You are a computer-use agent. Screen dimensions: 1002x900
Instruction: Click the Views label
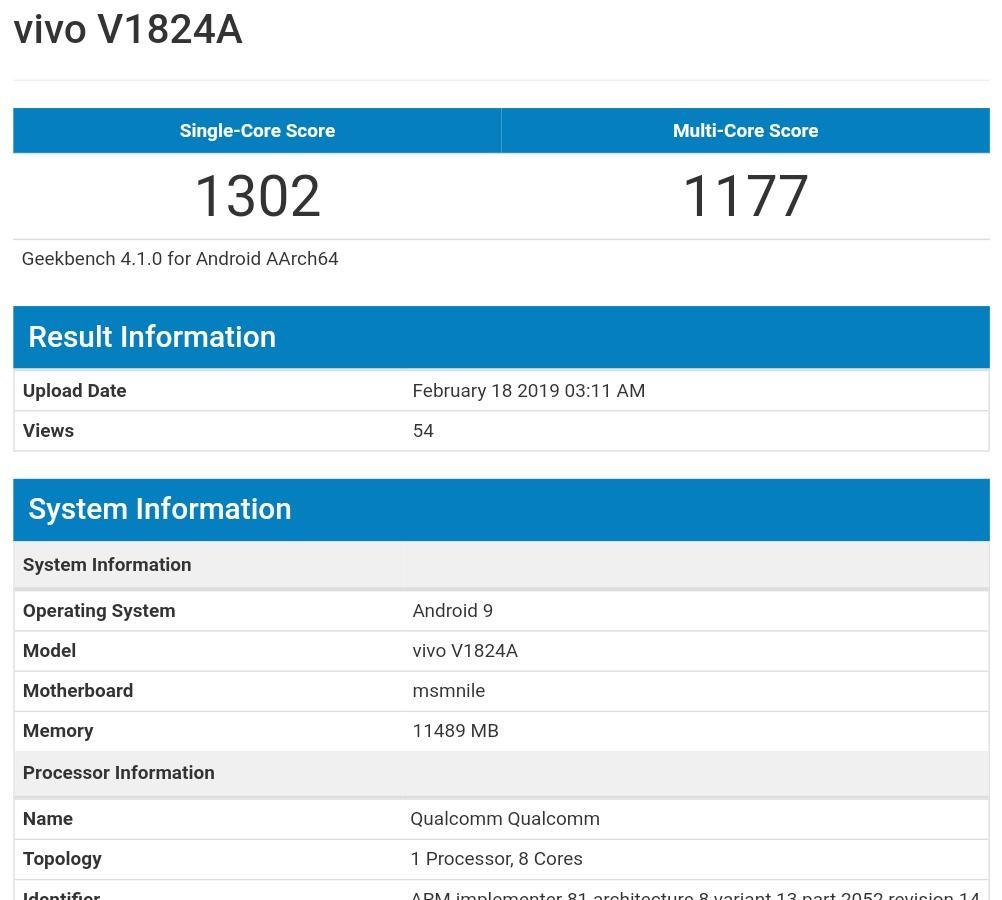click(x=49, y=431)
